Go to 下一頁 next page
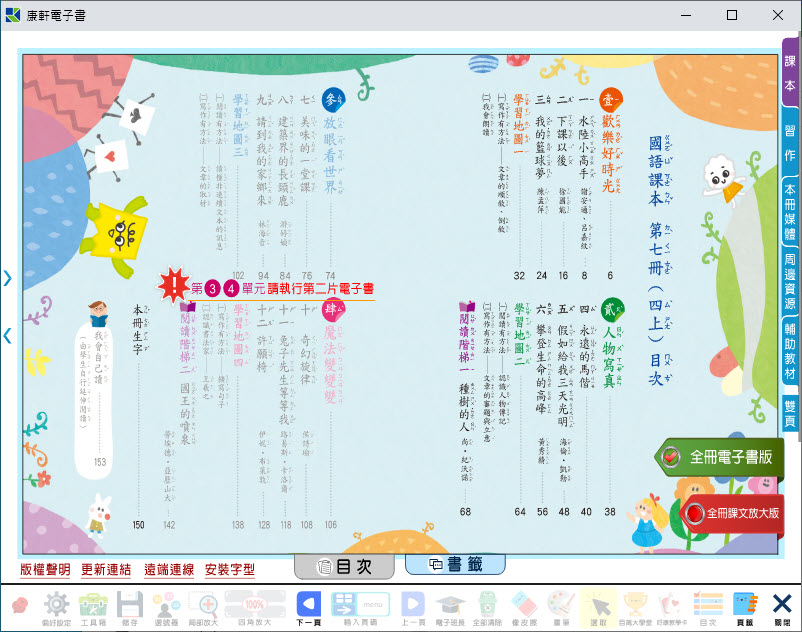The height and width of the screenshot is (632, 802). click(309, 604)
